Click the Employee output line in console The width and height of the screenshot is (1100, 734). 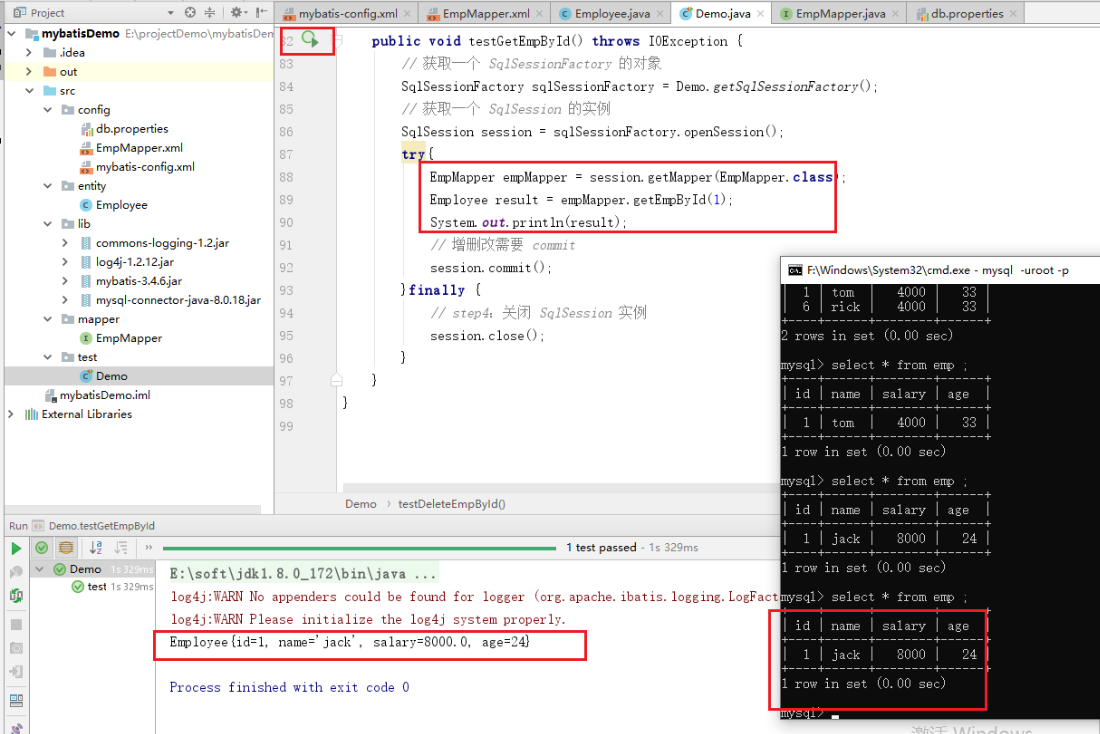pyautogui.click(x=349, y=642)
